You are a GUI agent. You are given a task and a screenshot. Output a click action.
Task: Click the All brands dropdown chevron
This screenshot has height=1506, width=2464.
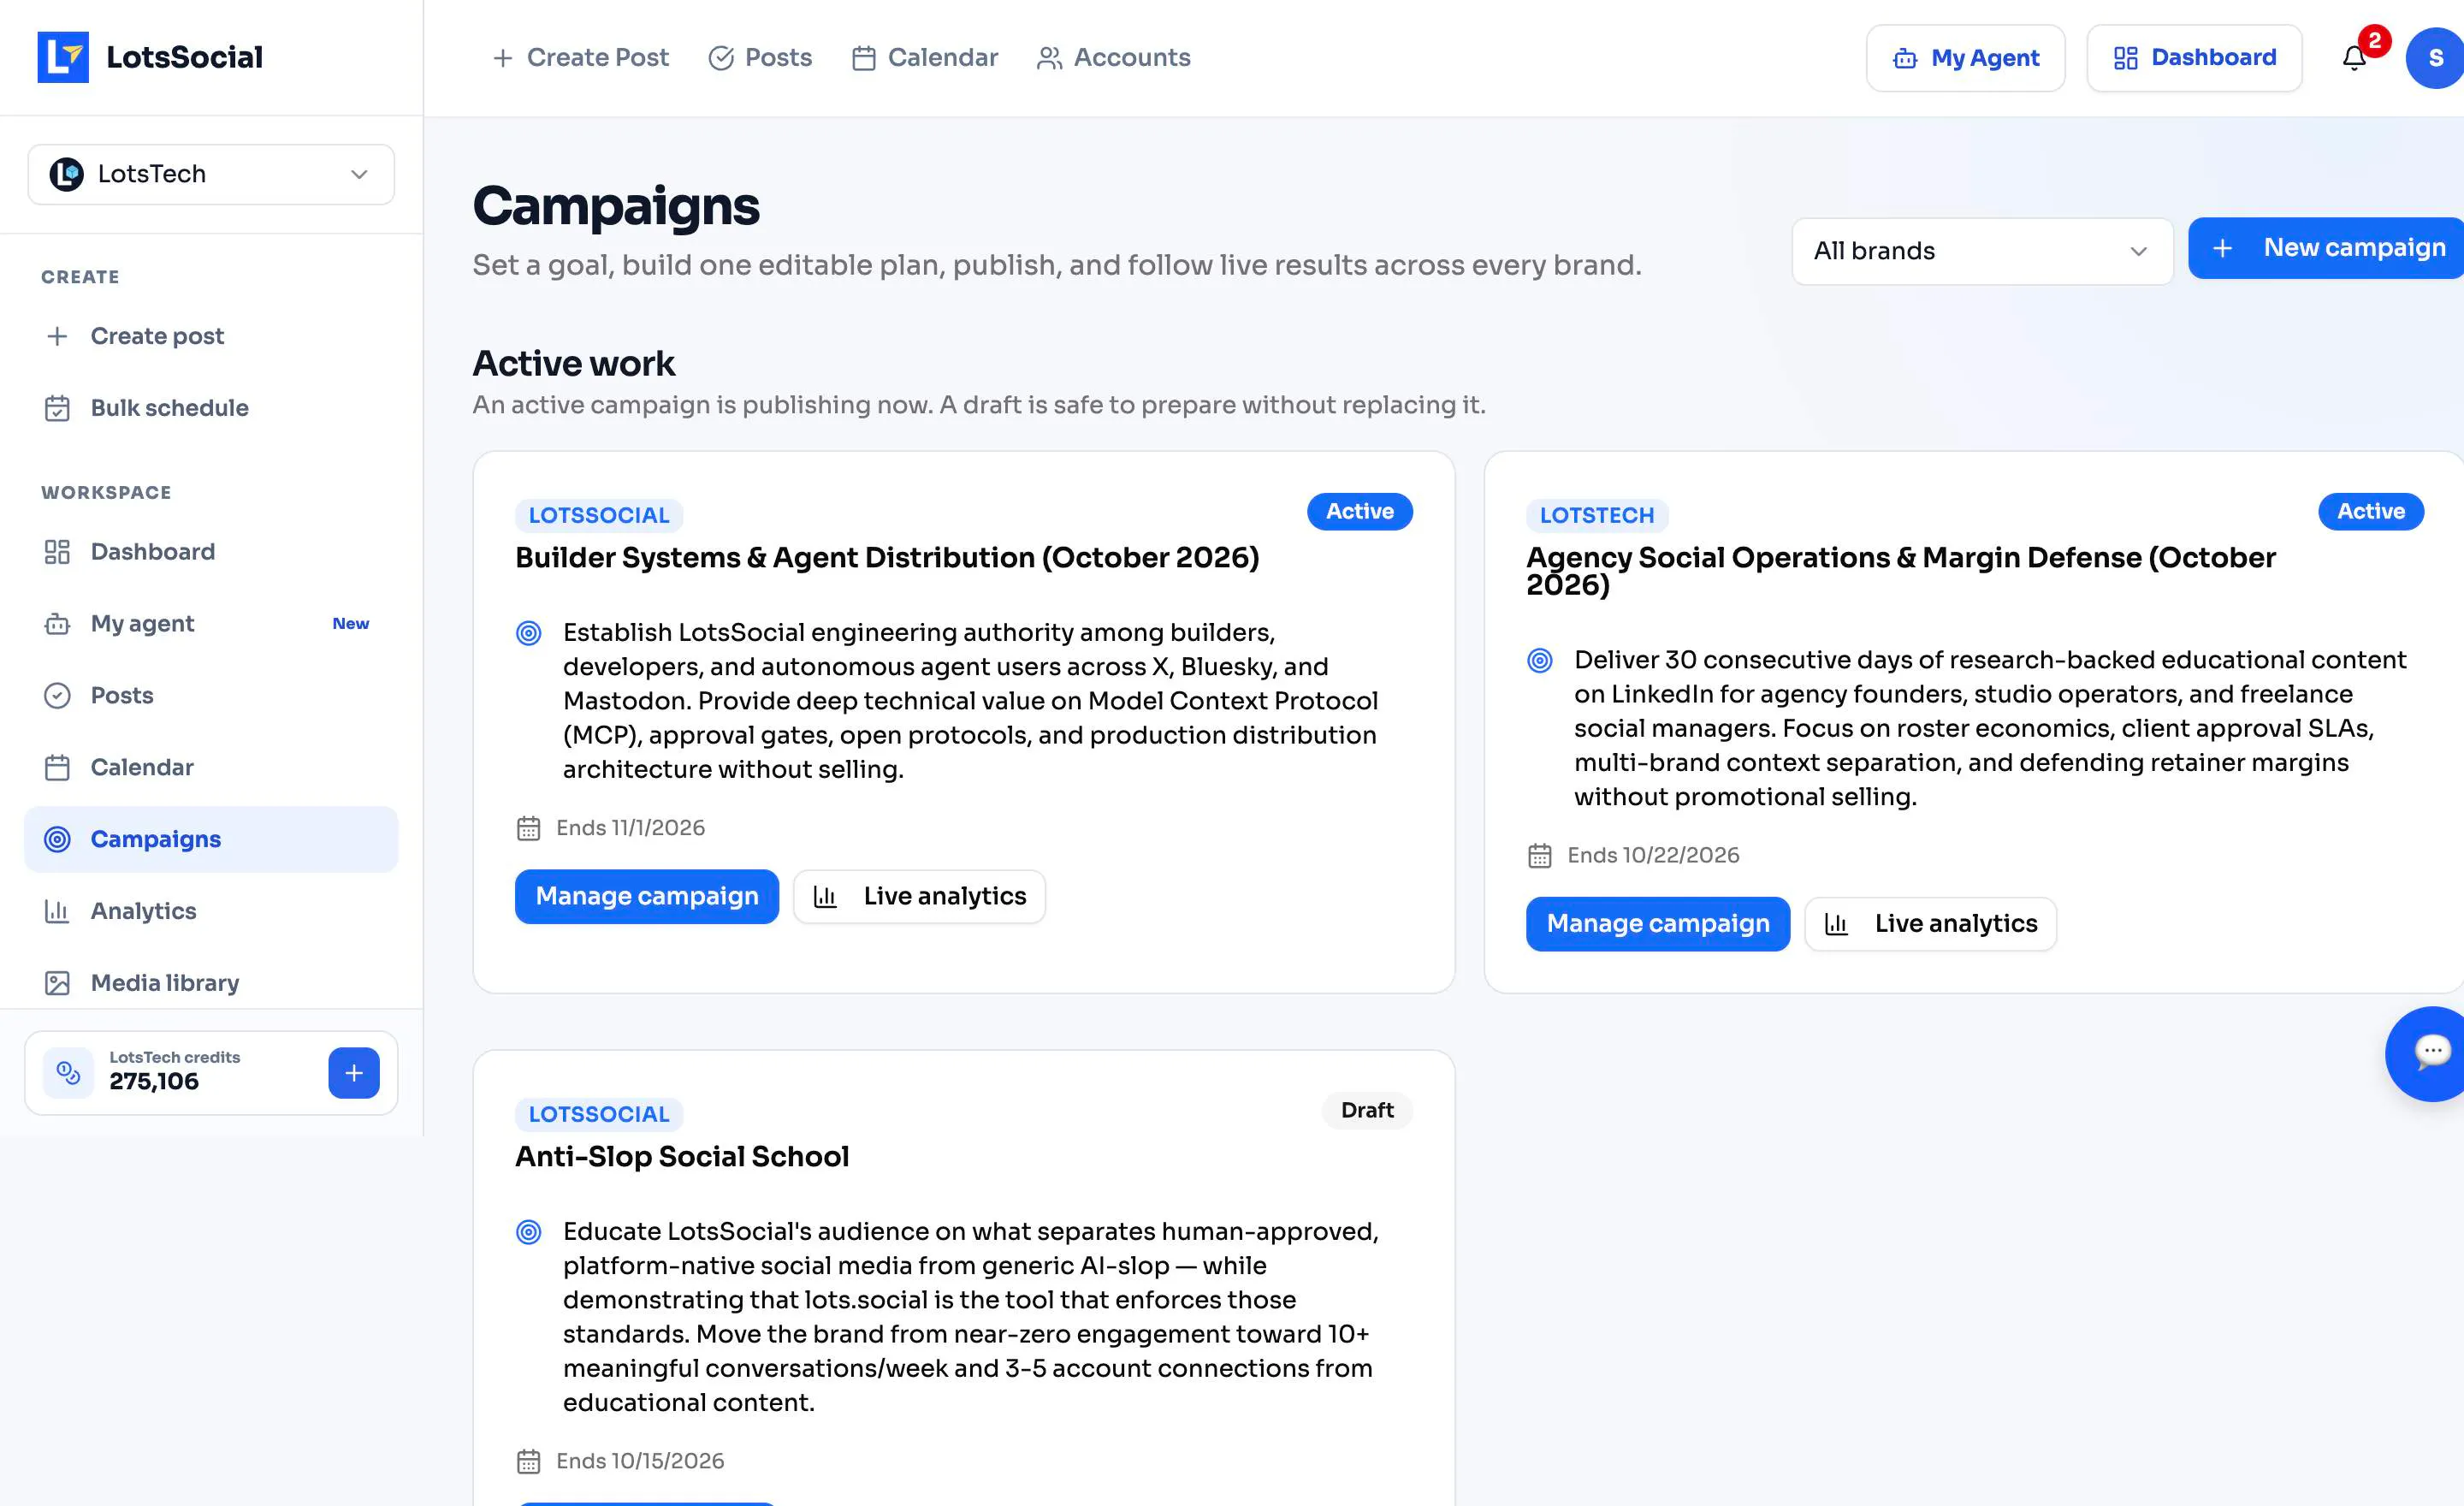coord(2138,251)
